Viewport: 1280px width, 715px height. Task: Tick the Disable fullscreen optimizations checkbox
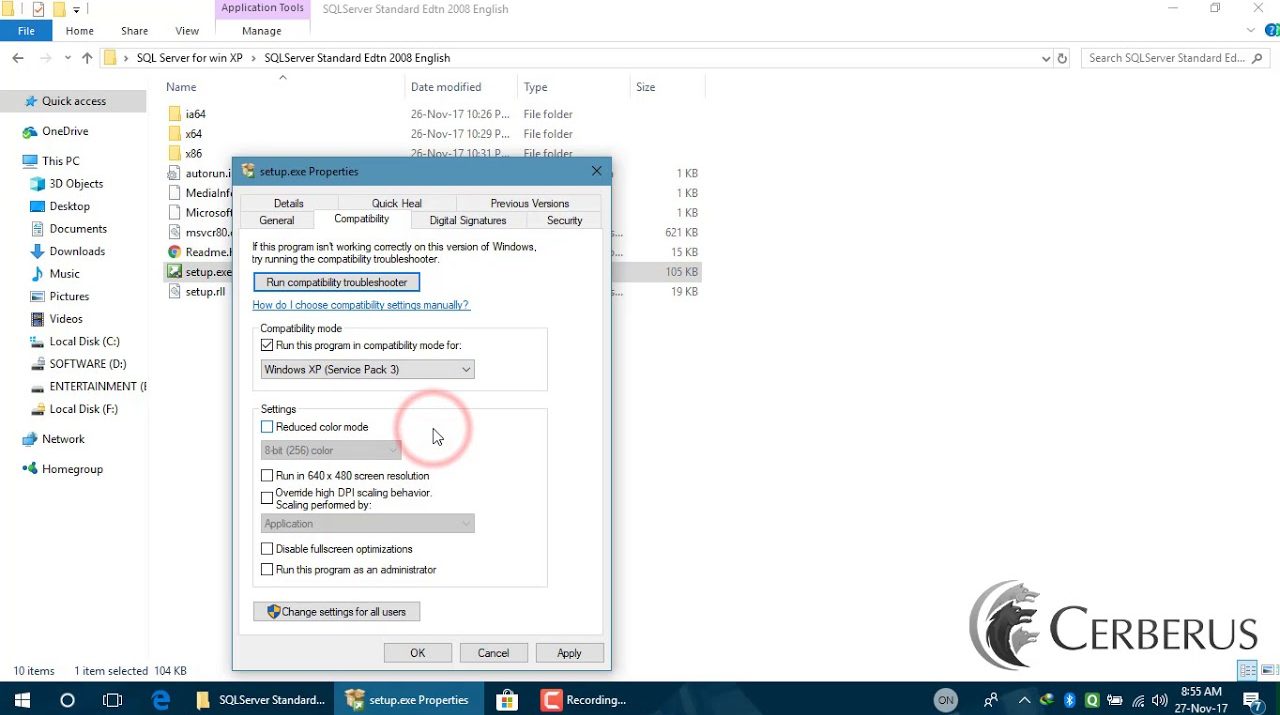click(x=267, y=549)
